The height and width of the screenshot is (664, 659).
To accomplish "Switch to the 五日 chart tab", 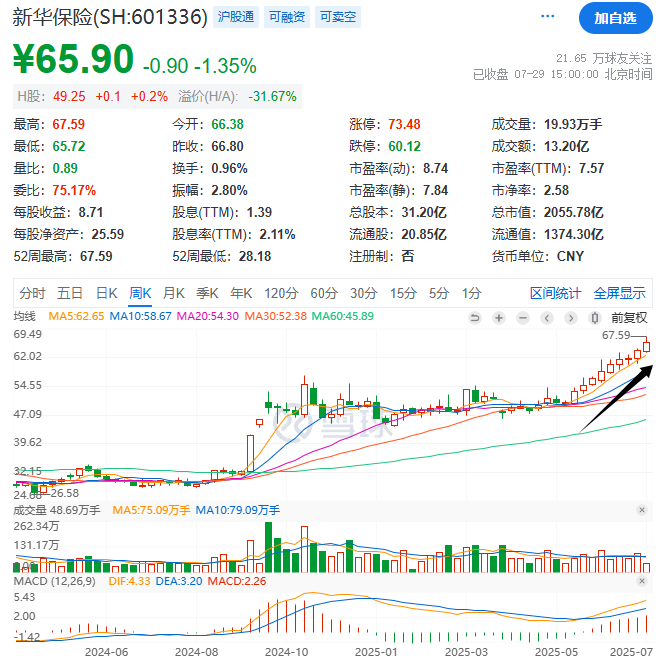I will (69, 293).
